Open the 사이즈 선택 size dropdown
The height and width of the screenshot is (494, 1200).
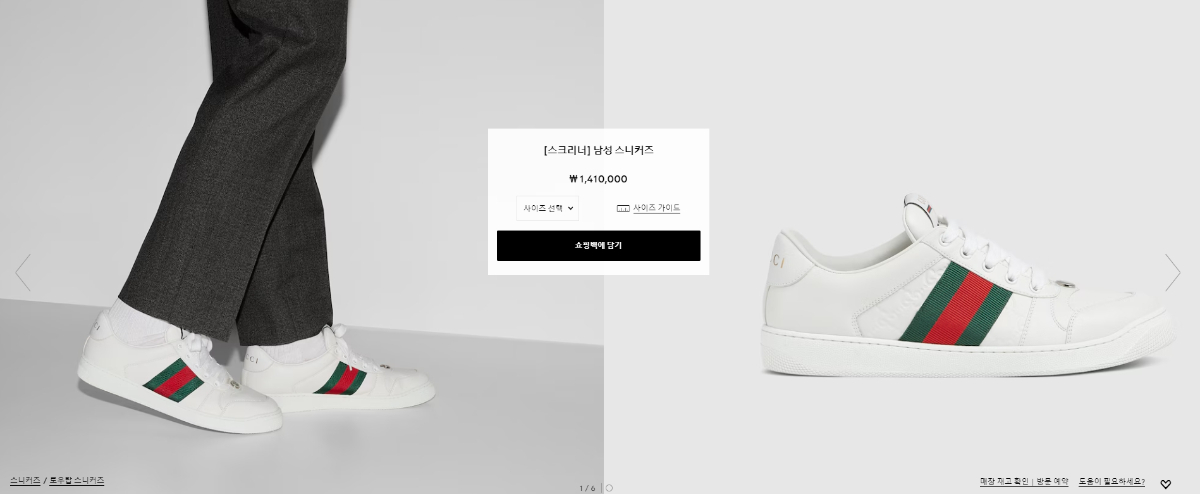coord(547,208)
